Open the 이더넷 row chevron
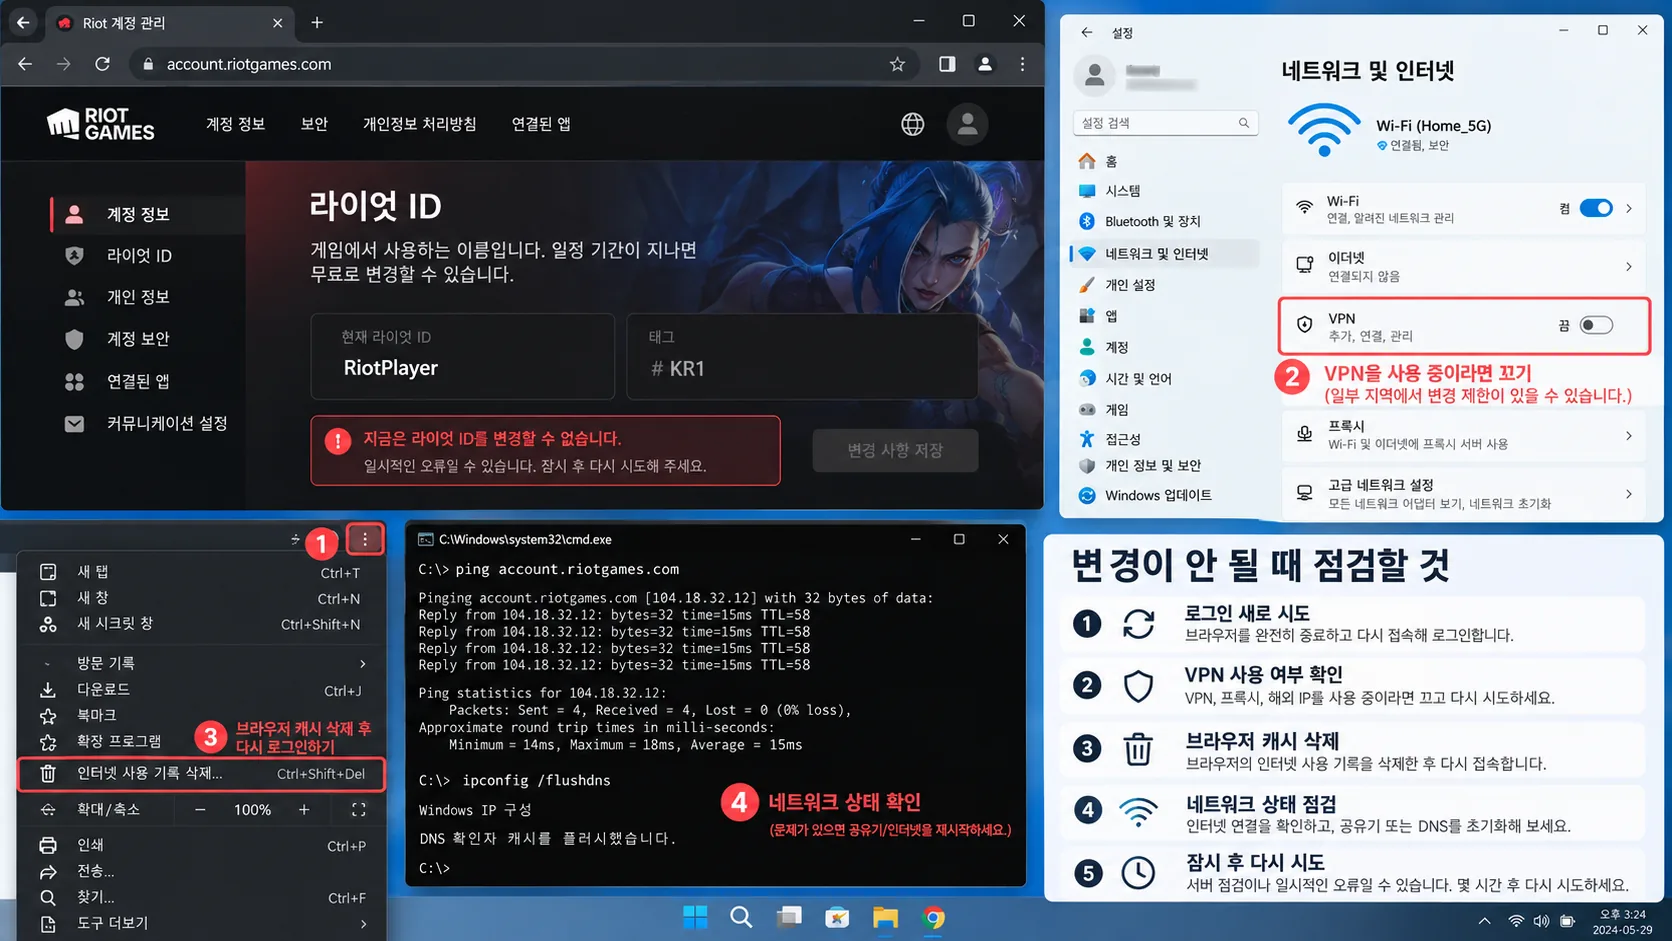Image resolution: width=1672 pixels, height=941 pixels. (1629, 266)
